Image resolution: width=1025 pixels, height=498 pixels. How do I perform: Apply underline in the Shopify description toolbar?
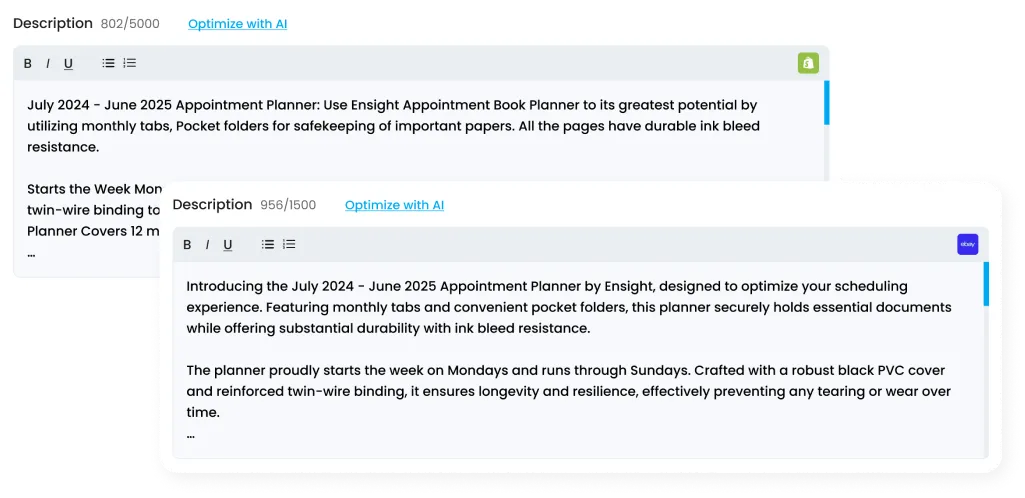[x=68, y=64]
